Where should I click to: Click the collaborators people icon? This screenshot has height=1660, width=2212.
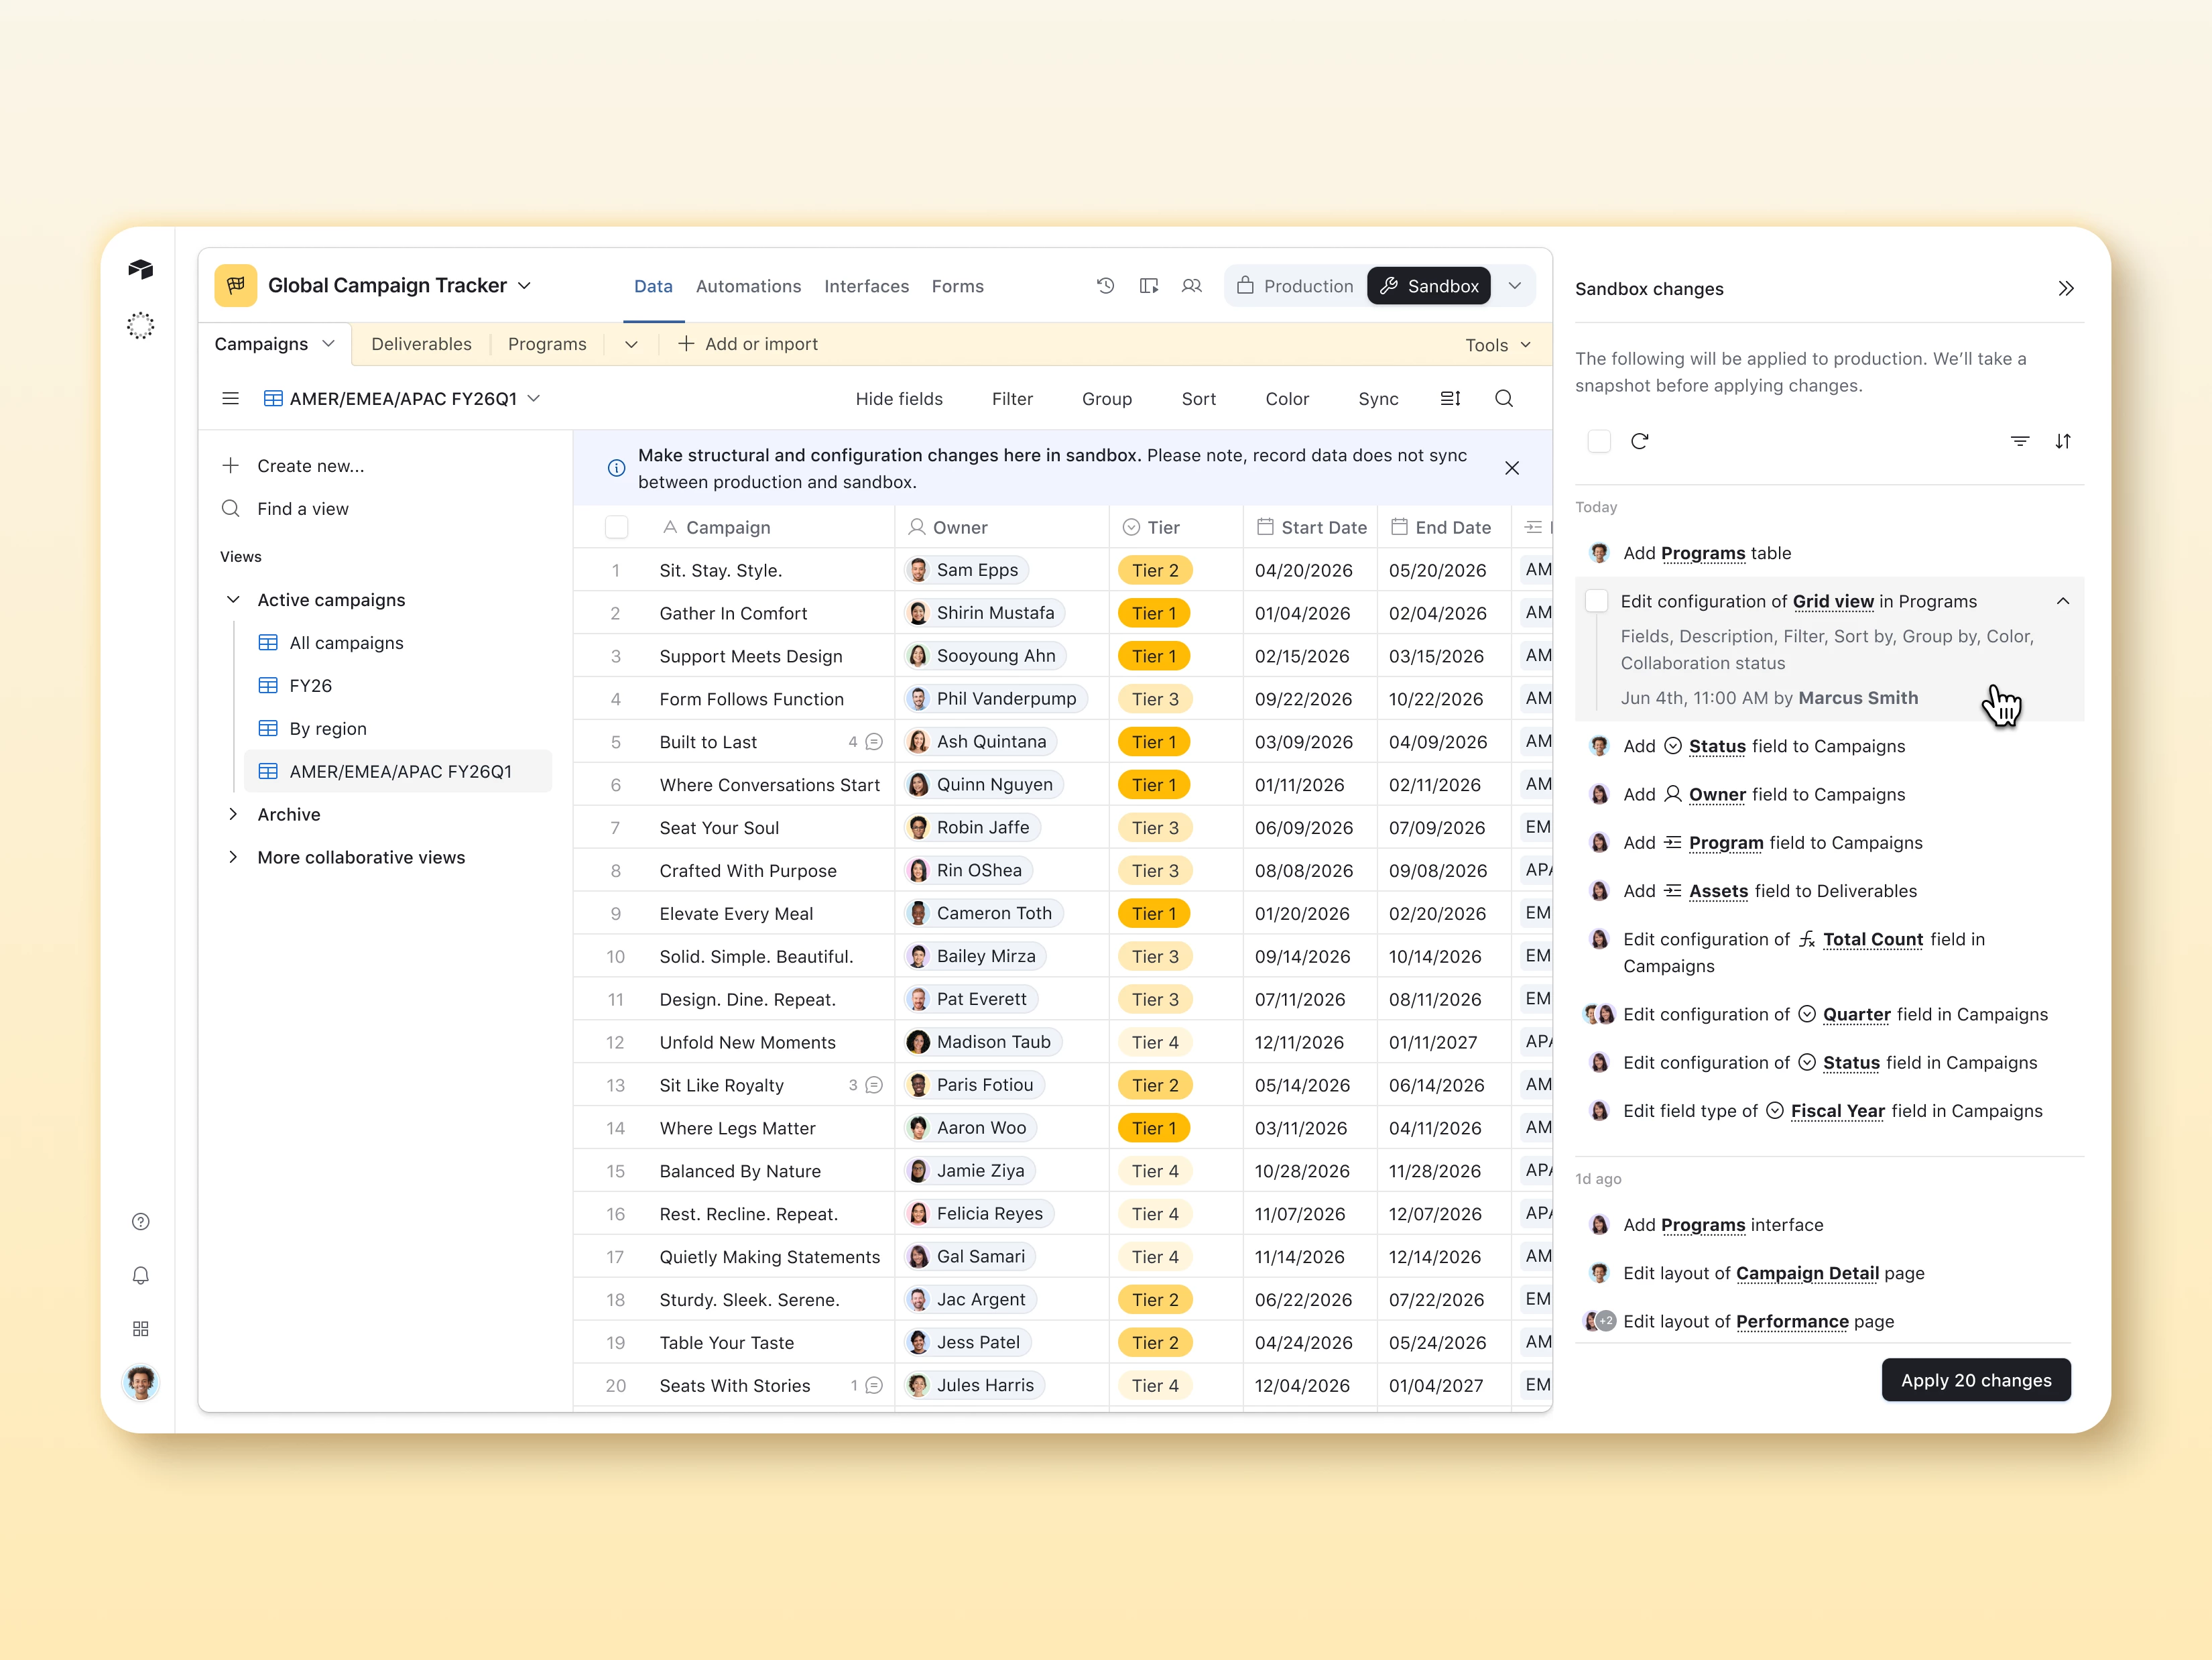pos(1191,286)
